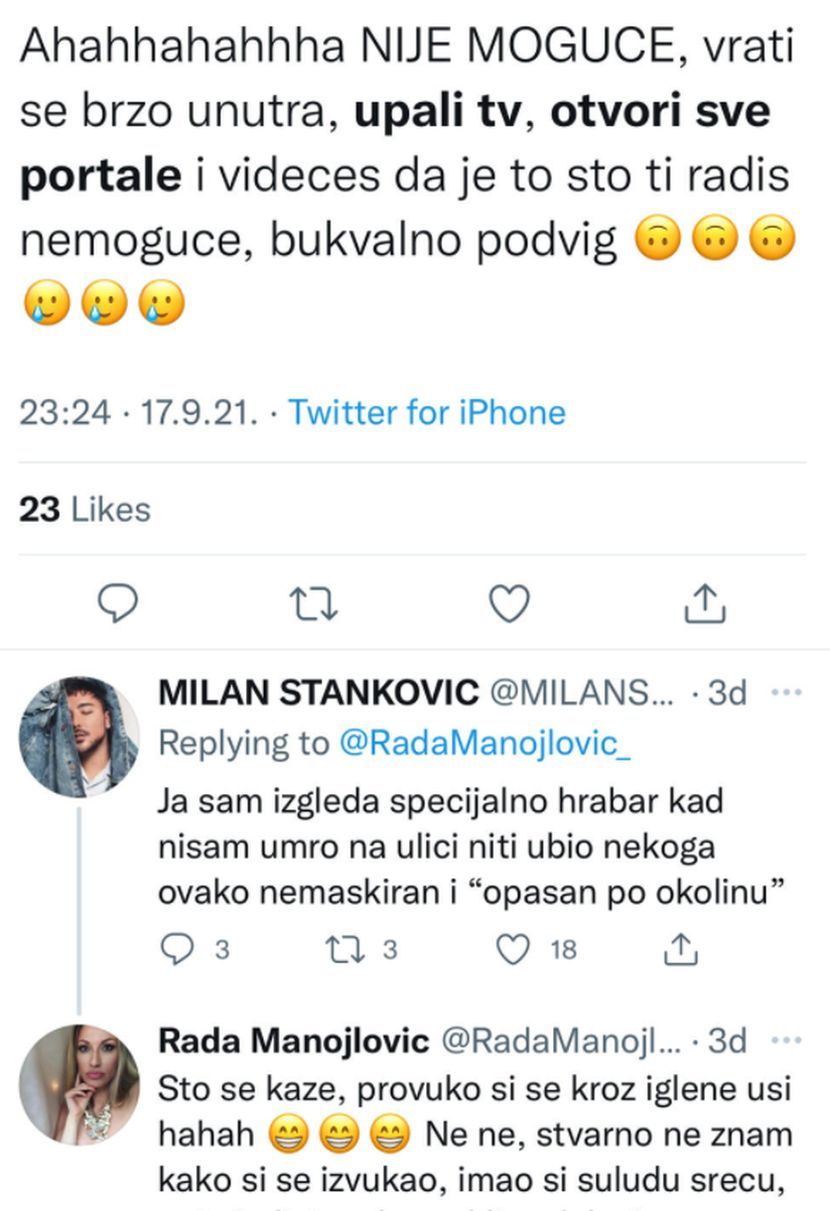Like Milan Stankovic's reply
This screenshot has height=1211, width=830.
[513, 949]
